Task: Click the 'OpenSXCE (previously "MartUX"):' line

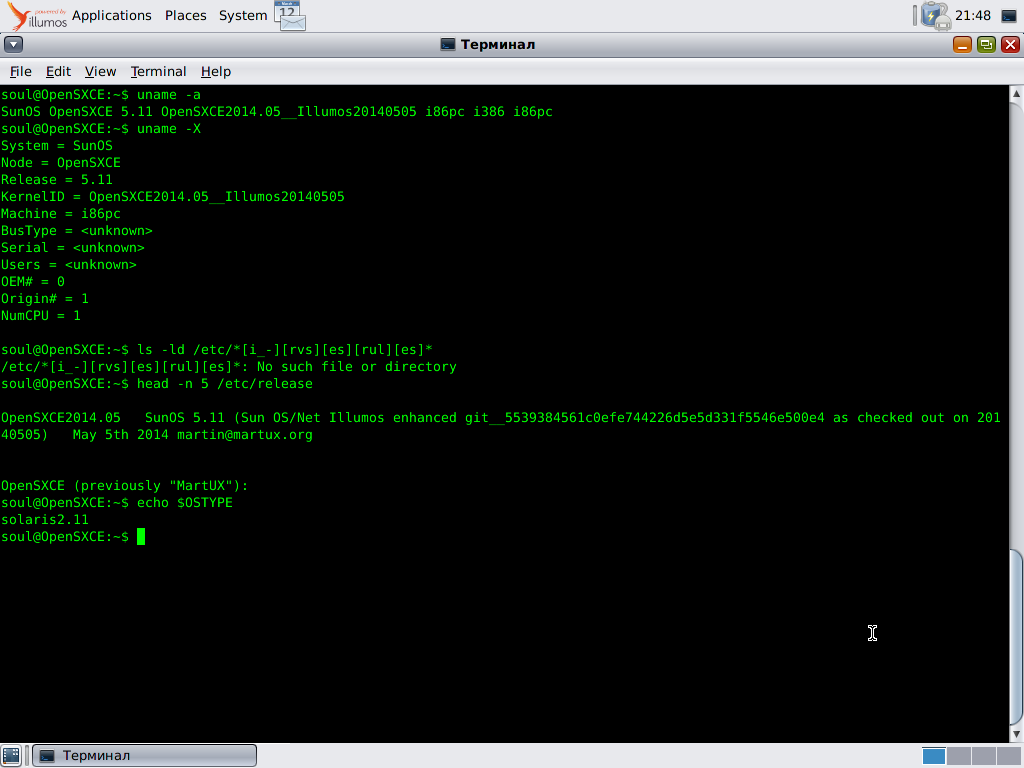Action: [125, 485]
